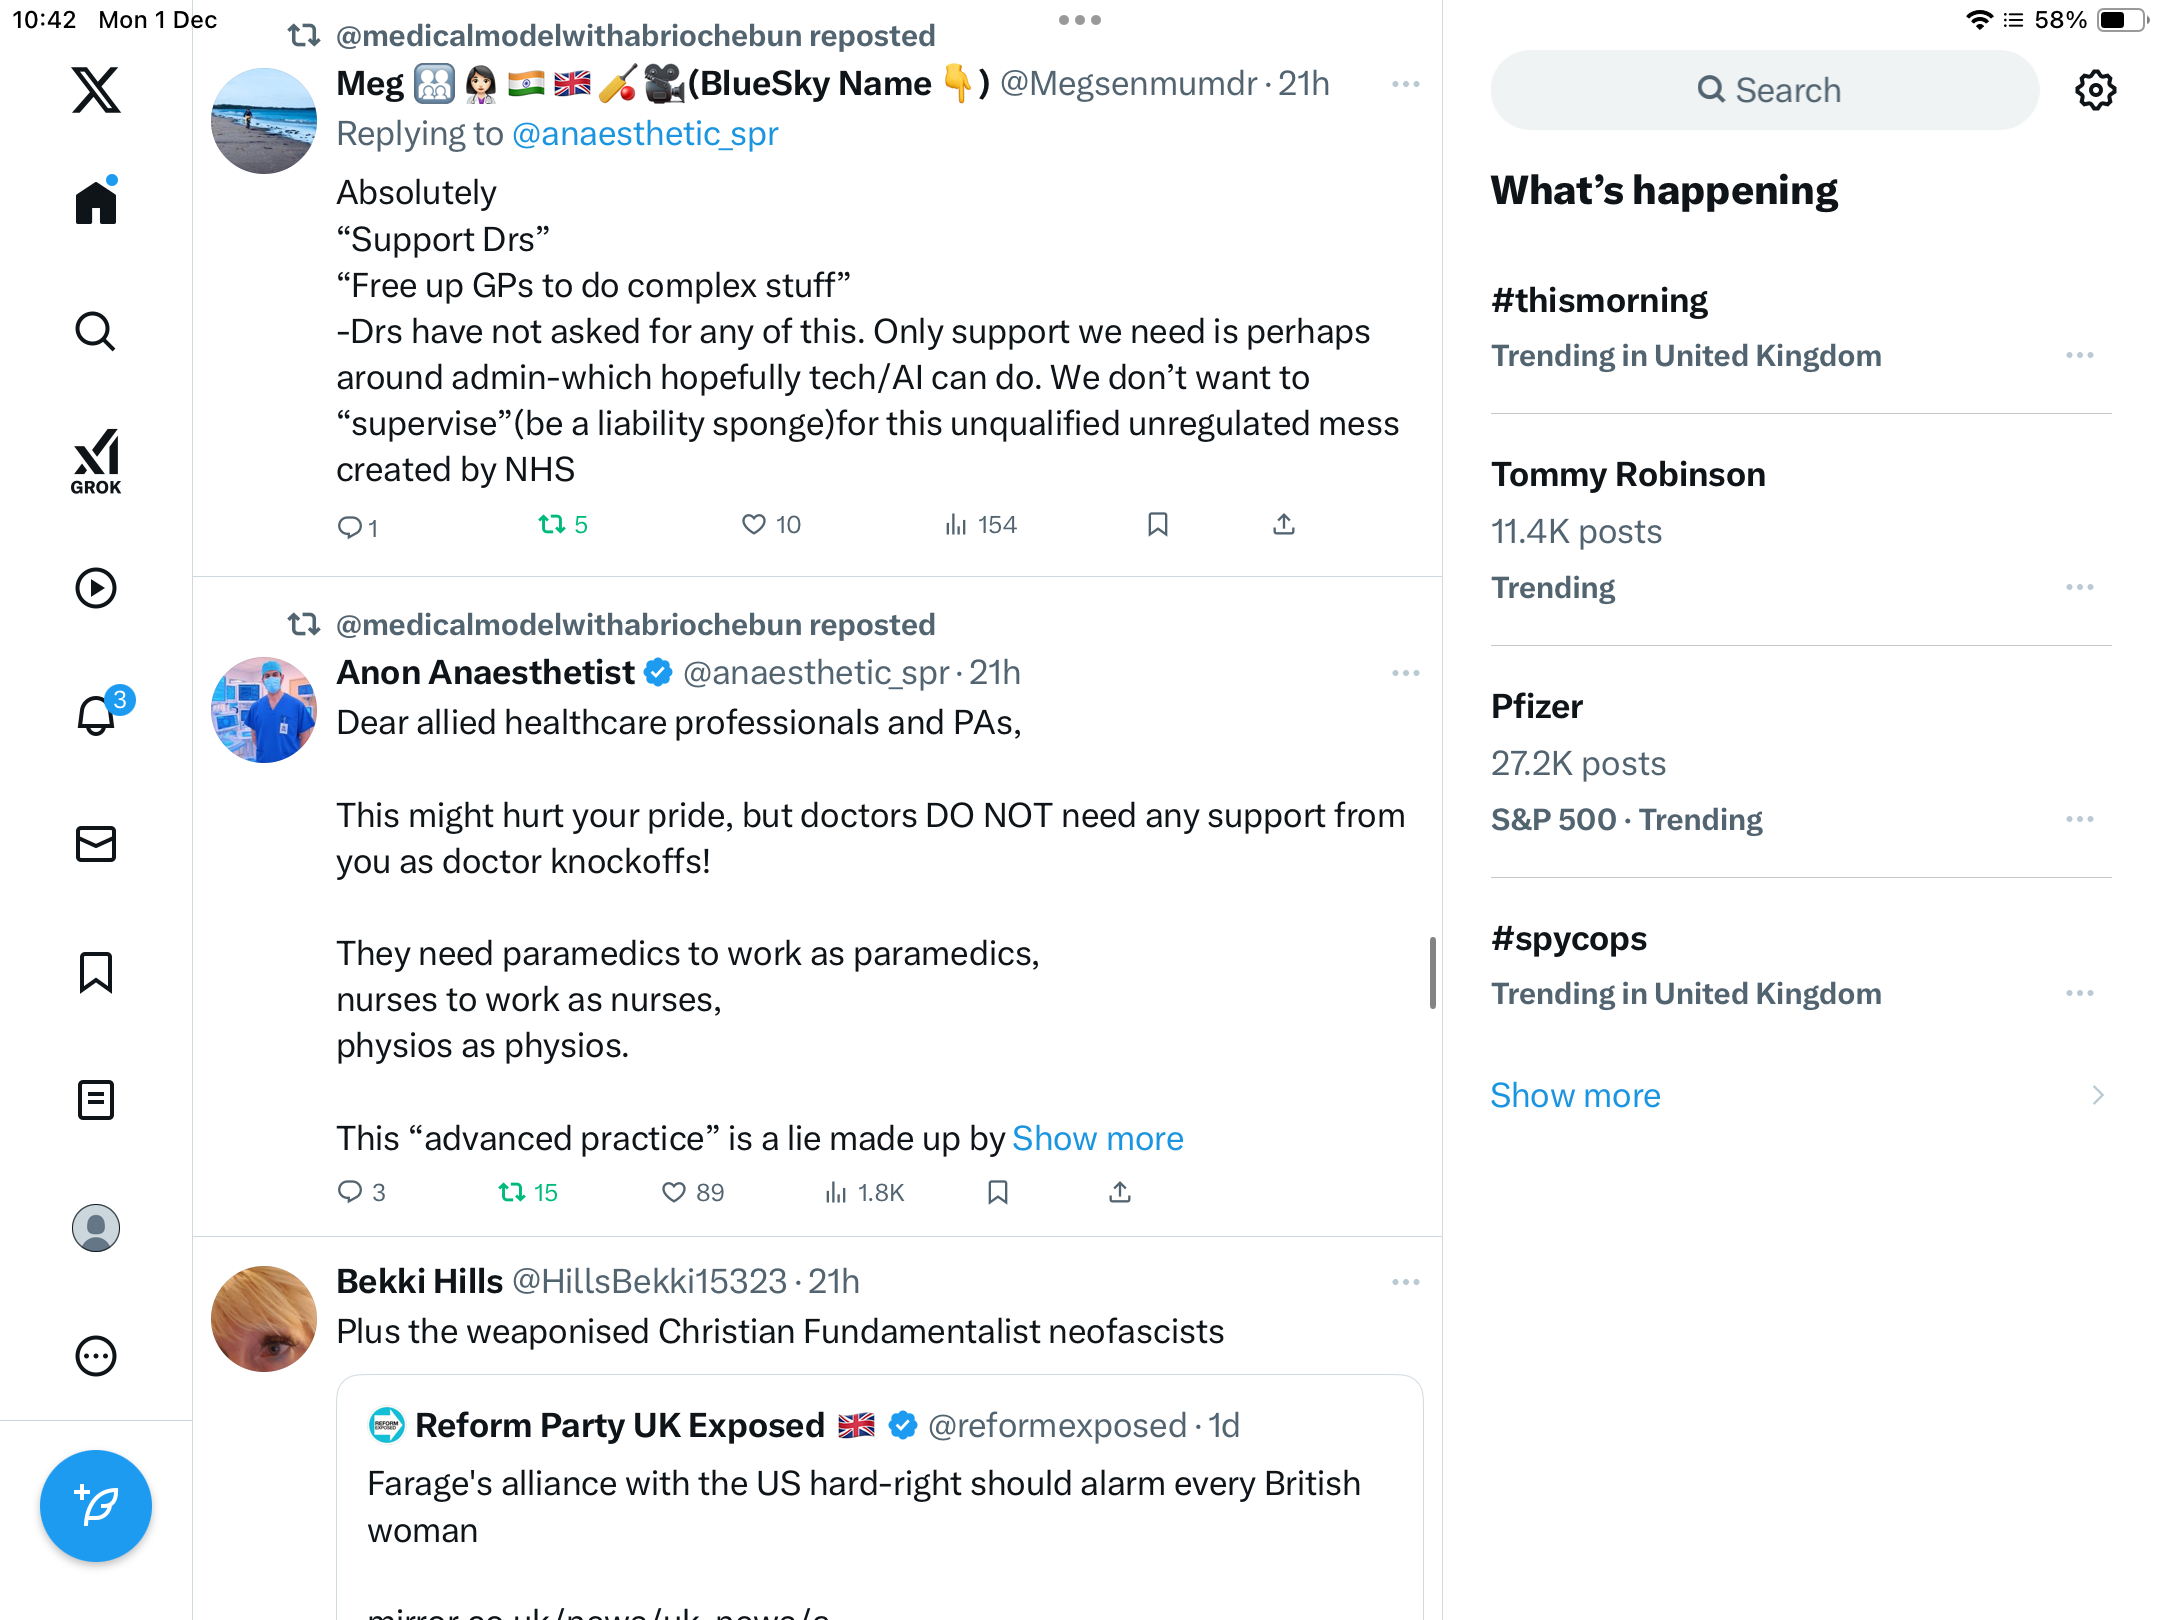2160x1620 pixels.
Task: Open the video play tab icon
Action: pos(96,588)
